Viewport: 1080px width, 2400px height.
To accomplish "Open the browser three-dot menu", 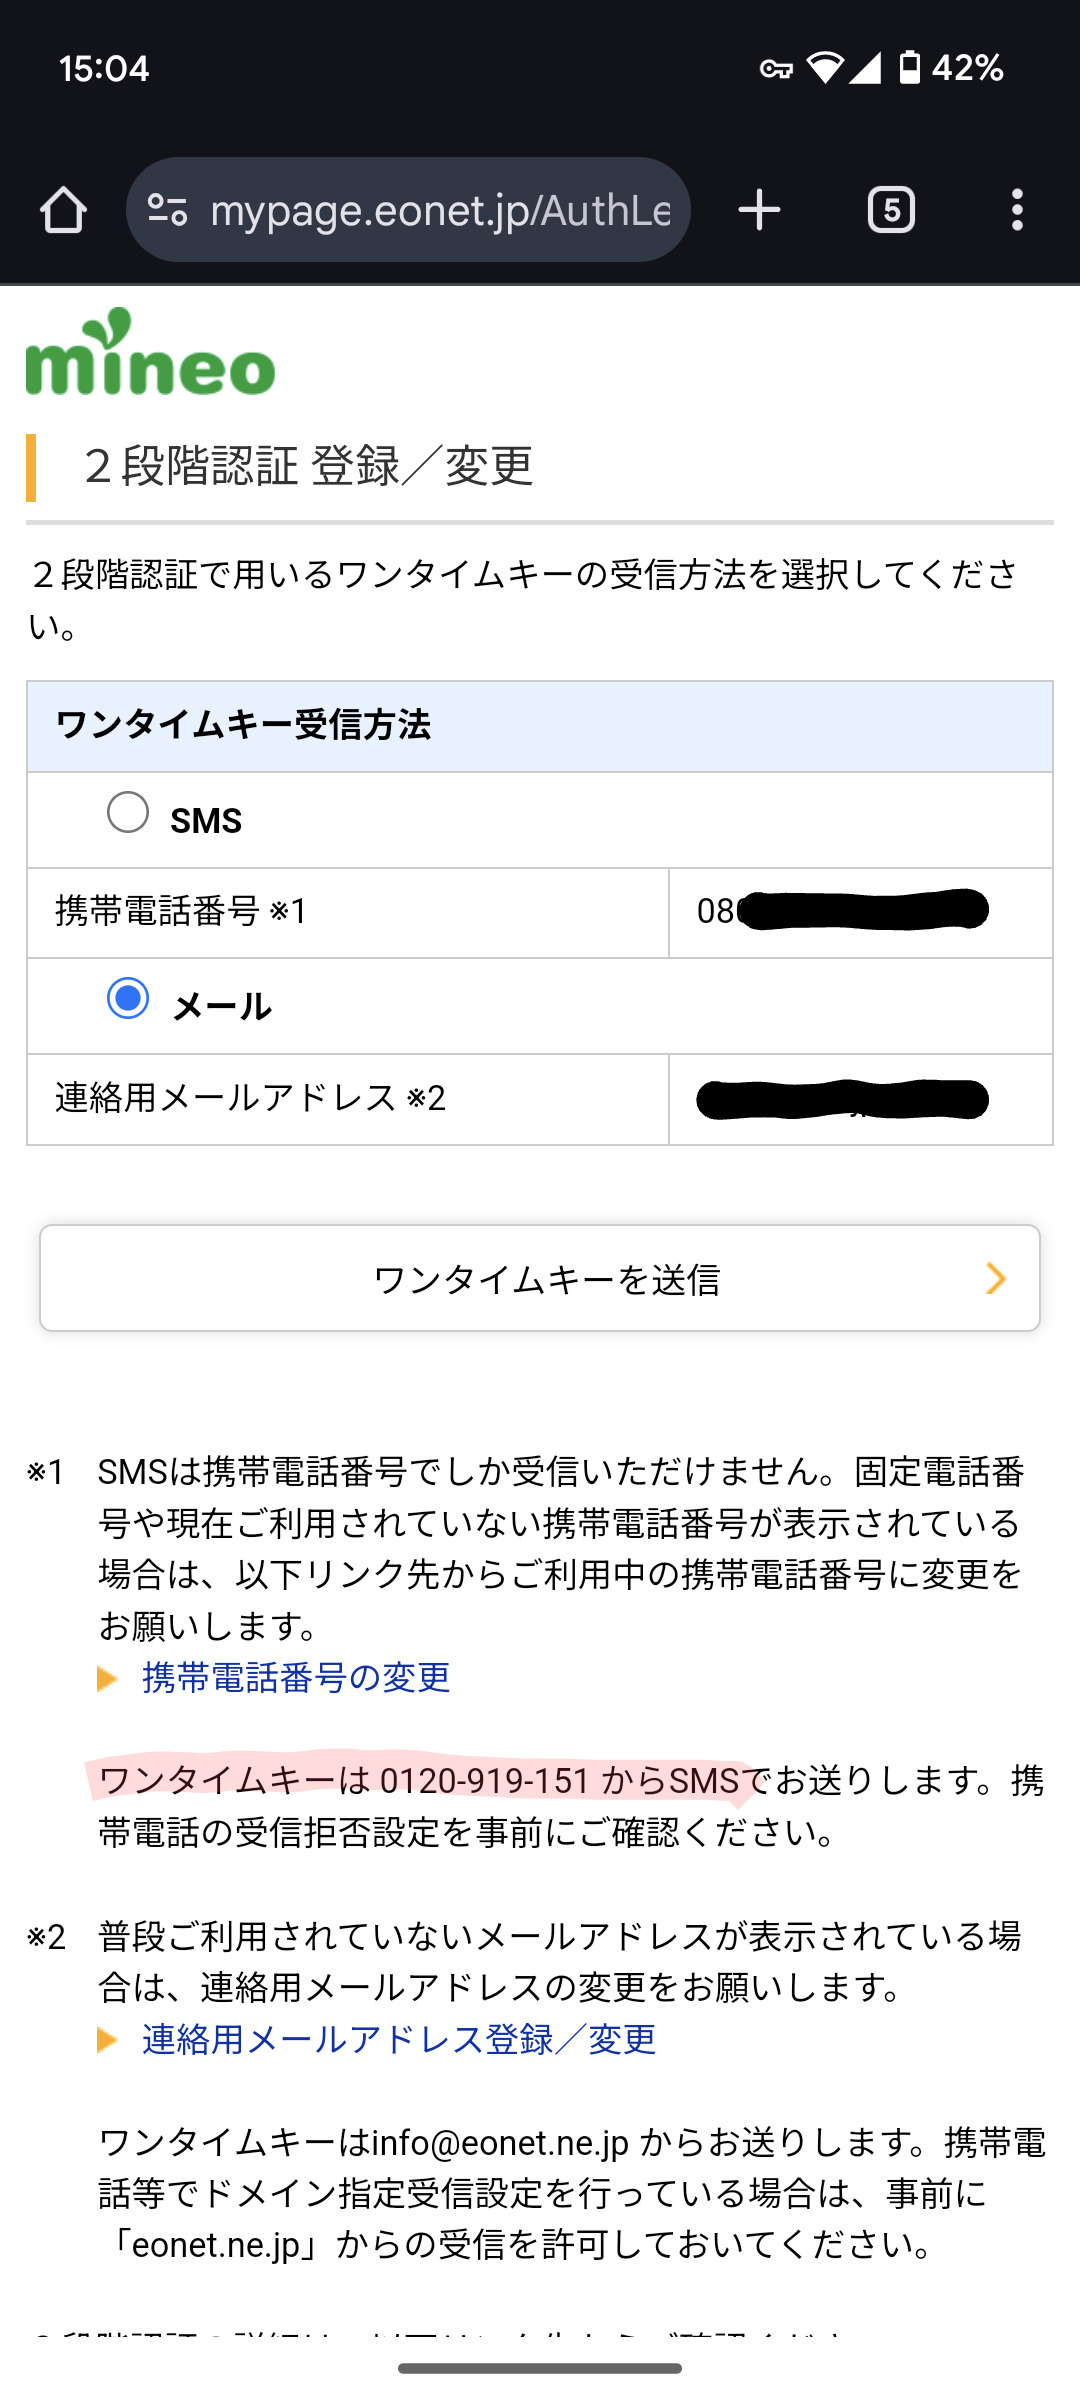I will click(1017, 210).
